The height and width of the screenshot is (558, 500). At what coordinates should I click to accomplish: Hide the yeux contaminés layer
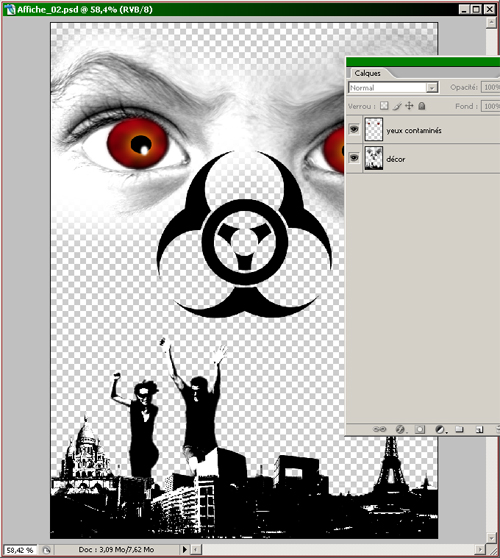click(354, 129)
